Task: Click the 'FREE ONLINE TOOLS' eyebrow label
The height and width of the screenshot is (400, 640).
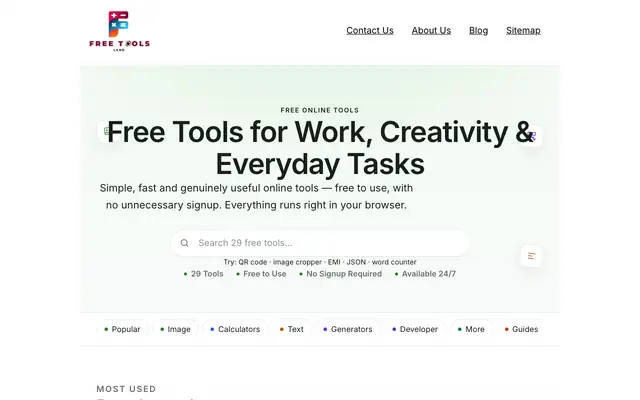Action: coord(320,110)
